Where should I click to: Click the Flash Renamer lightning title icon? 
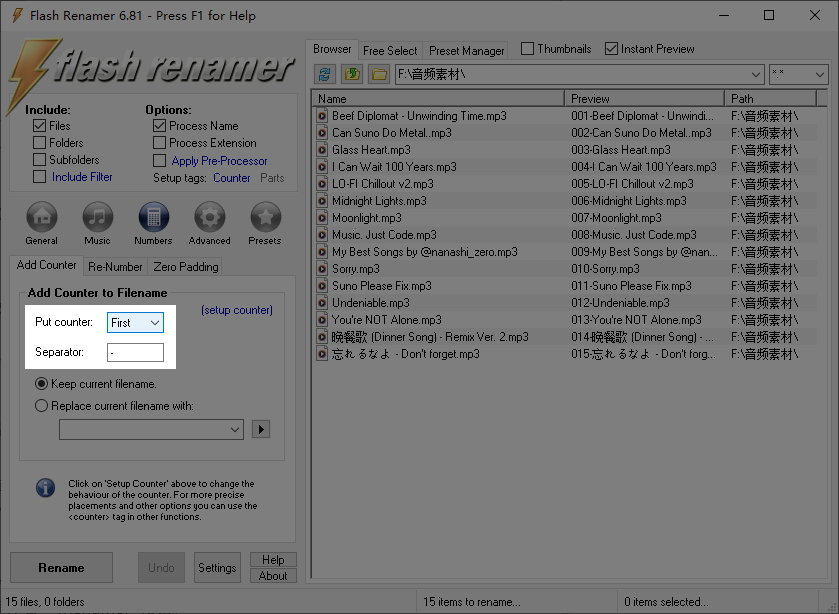[17, 16]
